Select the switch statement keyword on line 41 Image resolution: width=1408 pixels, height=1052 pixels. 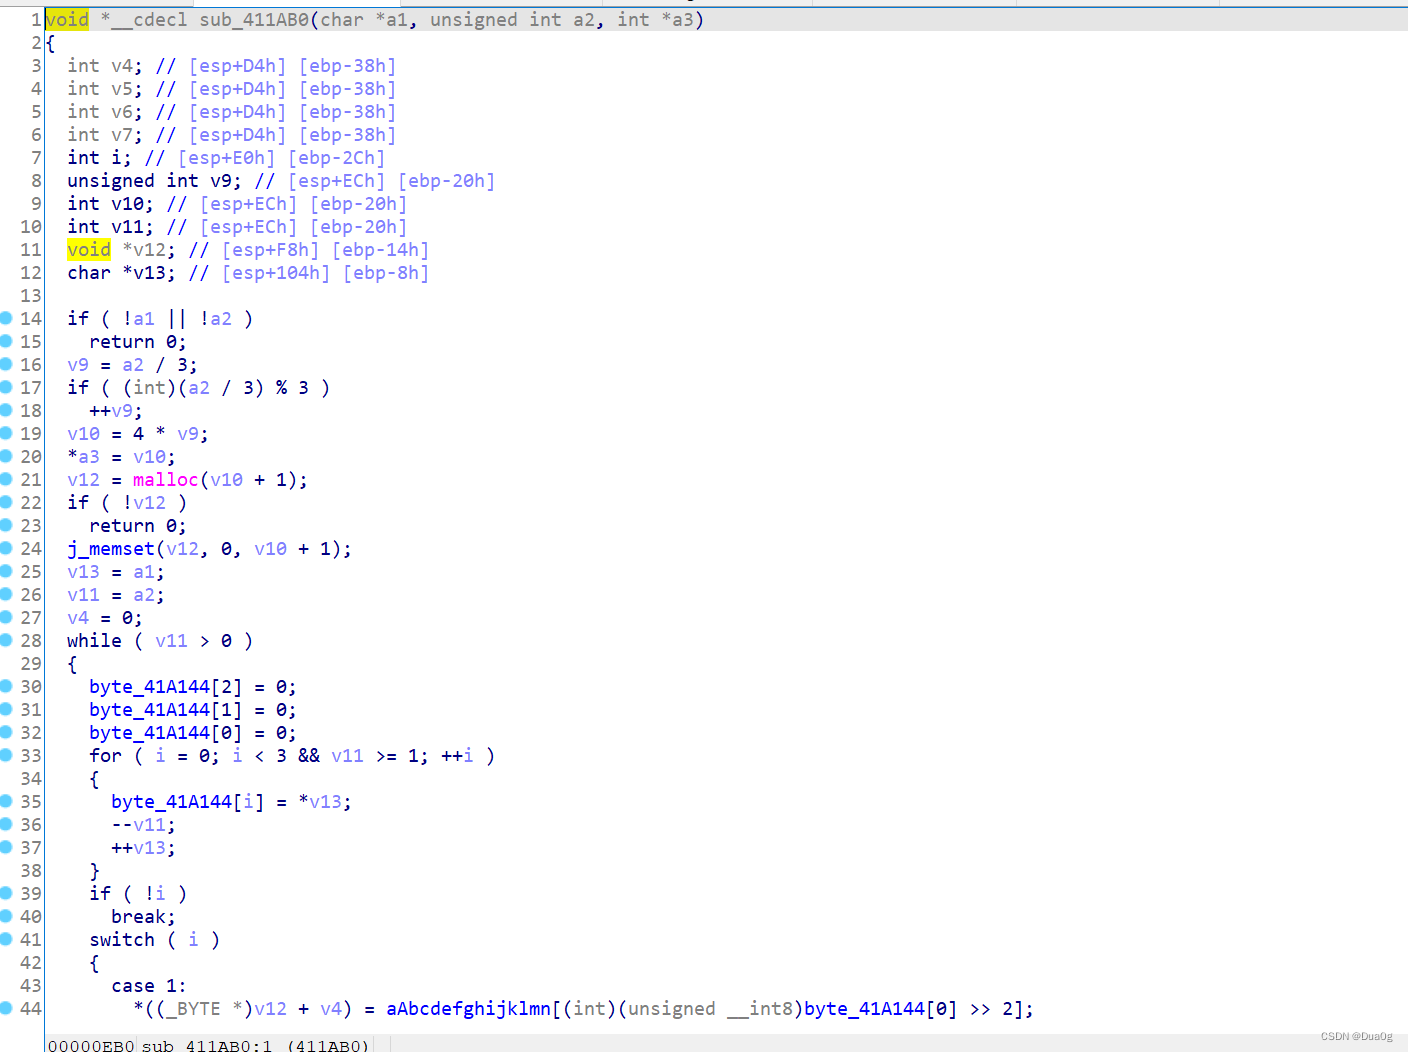click(122, 939)
